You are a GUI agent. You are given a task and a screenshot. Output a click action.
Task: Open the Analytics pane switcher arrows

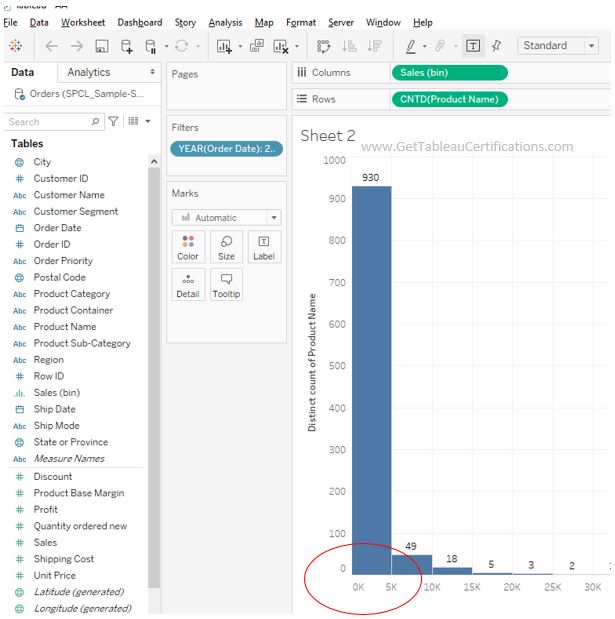click(152, 72)
